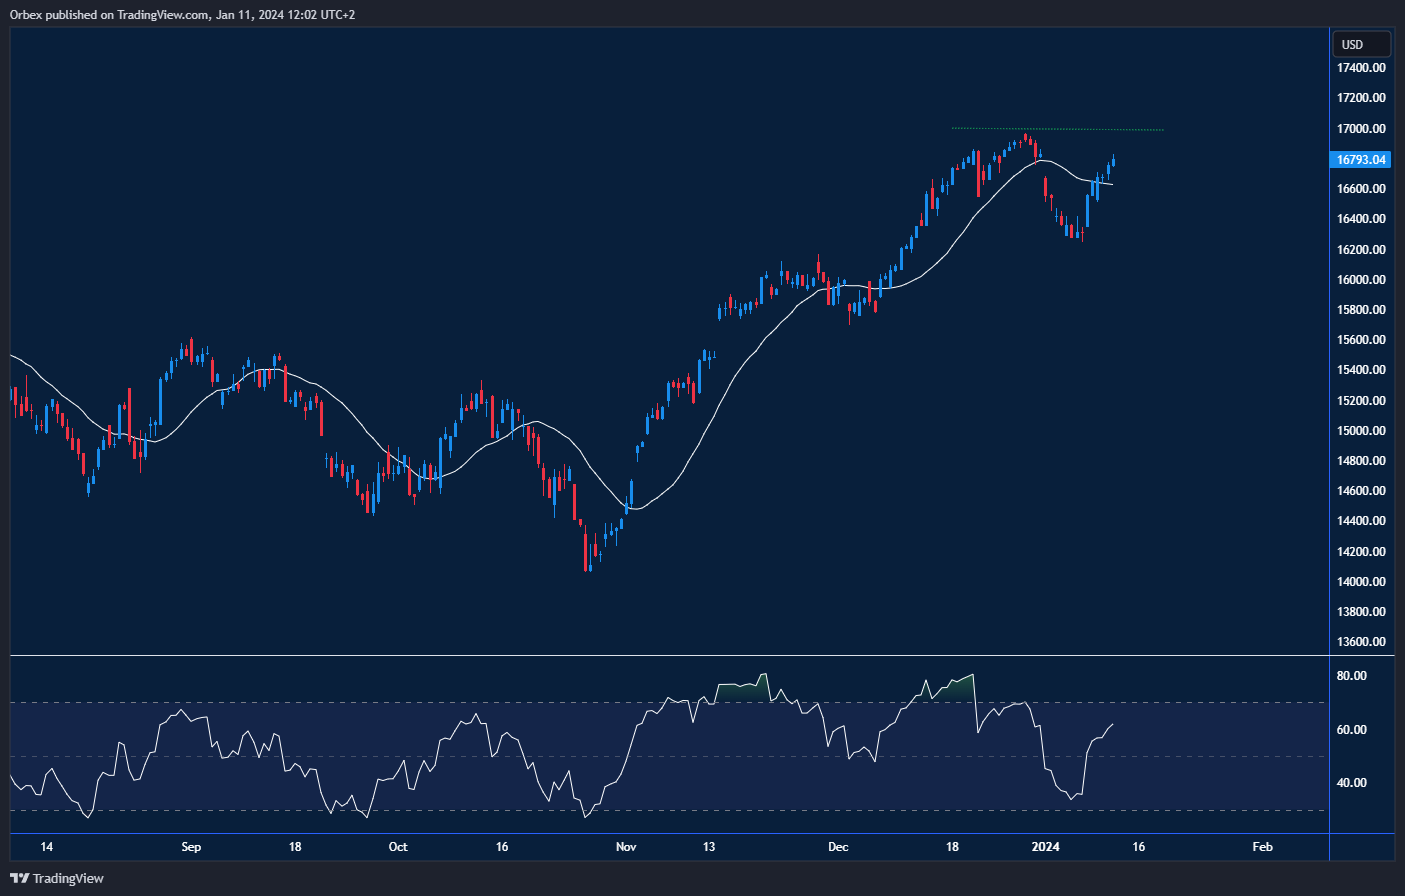The height and width of the screenshot is (896, 1405).
Task: Click the green dotted resistance line
Action: (x=1100, y=129)
